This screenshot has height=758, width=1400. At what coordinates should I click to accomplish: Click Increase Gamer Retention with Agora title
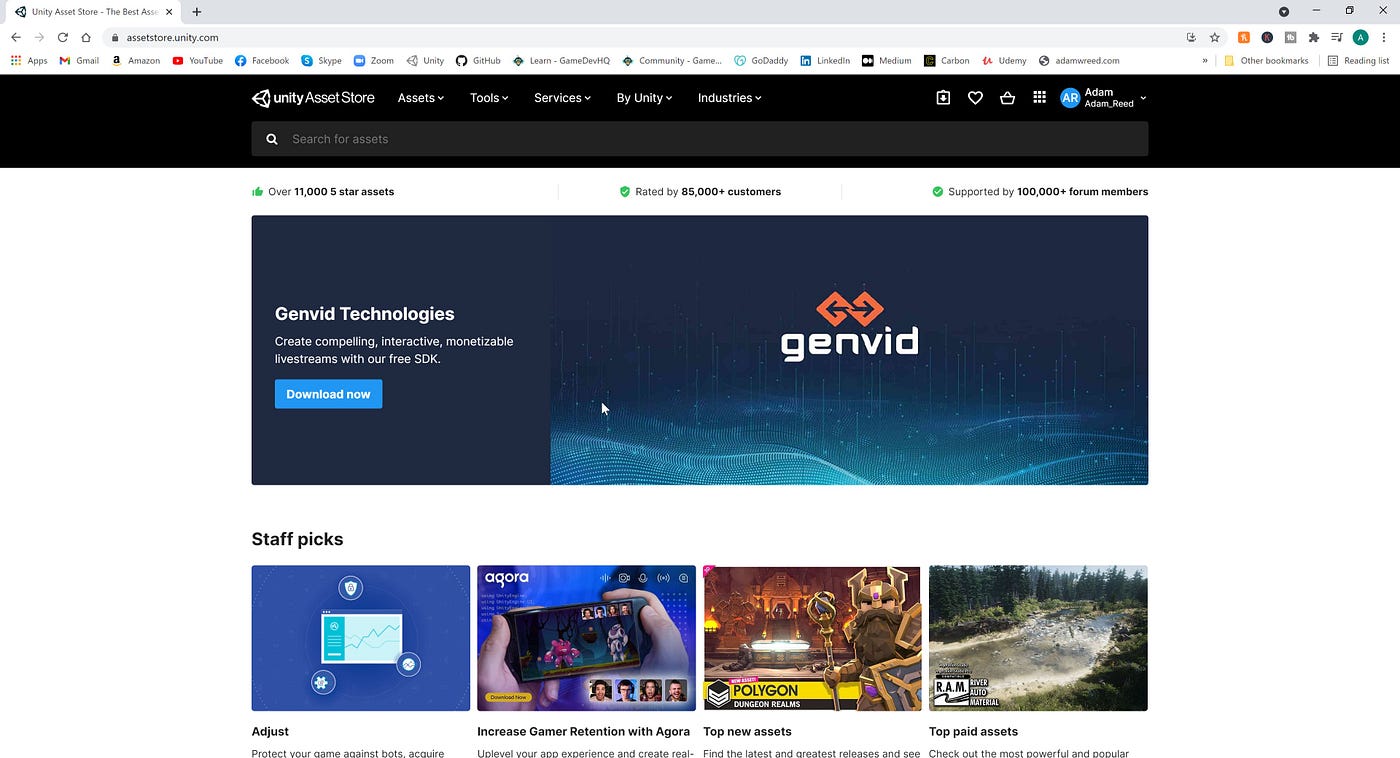pos(584,732)
